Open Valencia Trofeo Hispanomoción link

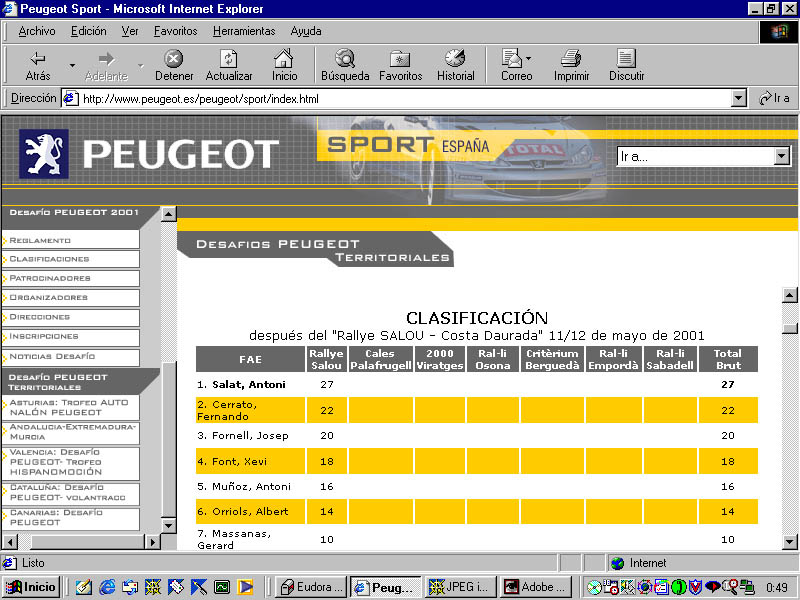tap(71, 462)
